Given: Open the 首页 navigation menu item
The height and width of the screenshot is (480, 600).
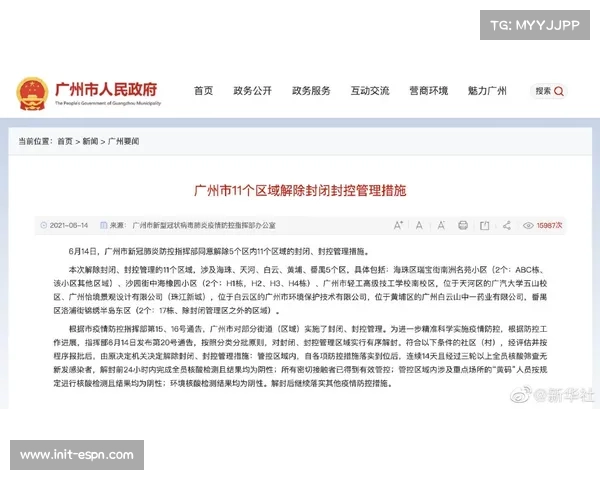Looking at the screenshot, I should point(203,91).
